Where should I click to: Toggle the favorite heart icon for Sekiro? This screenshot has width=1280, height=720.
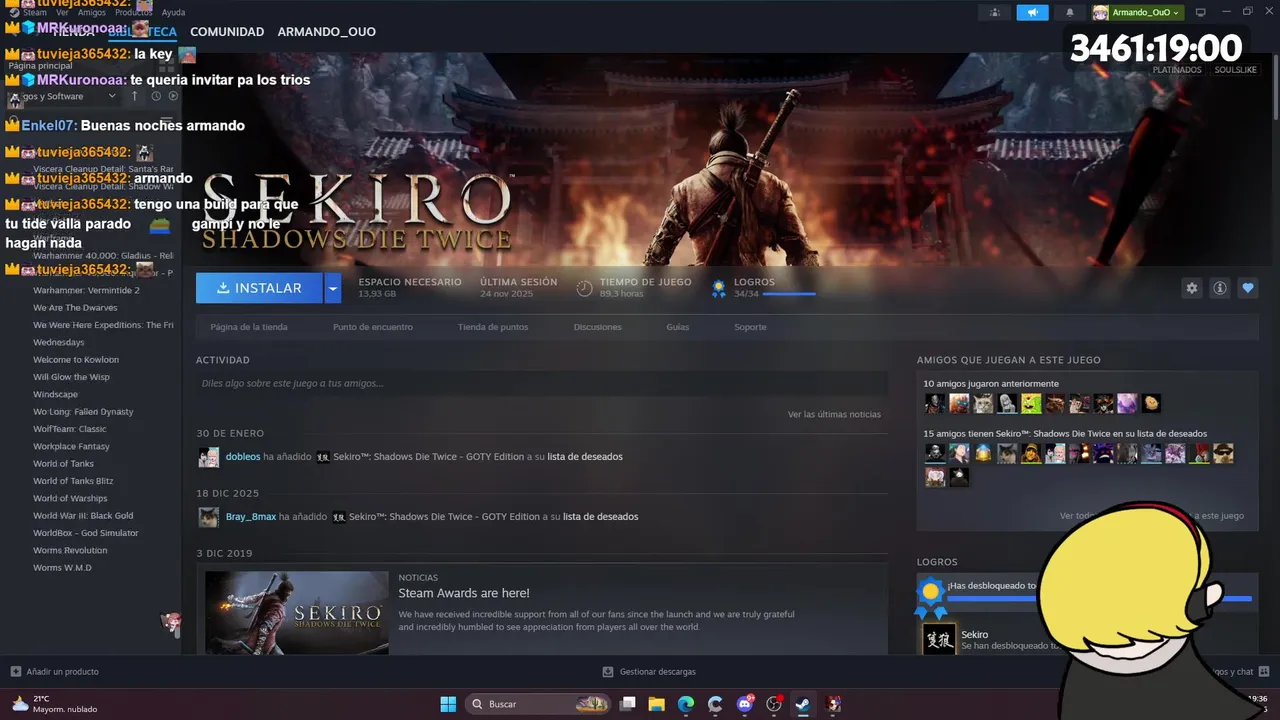(1248, 288)
